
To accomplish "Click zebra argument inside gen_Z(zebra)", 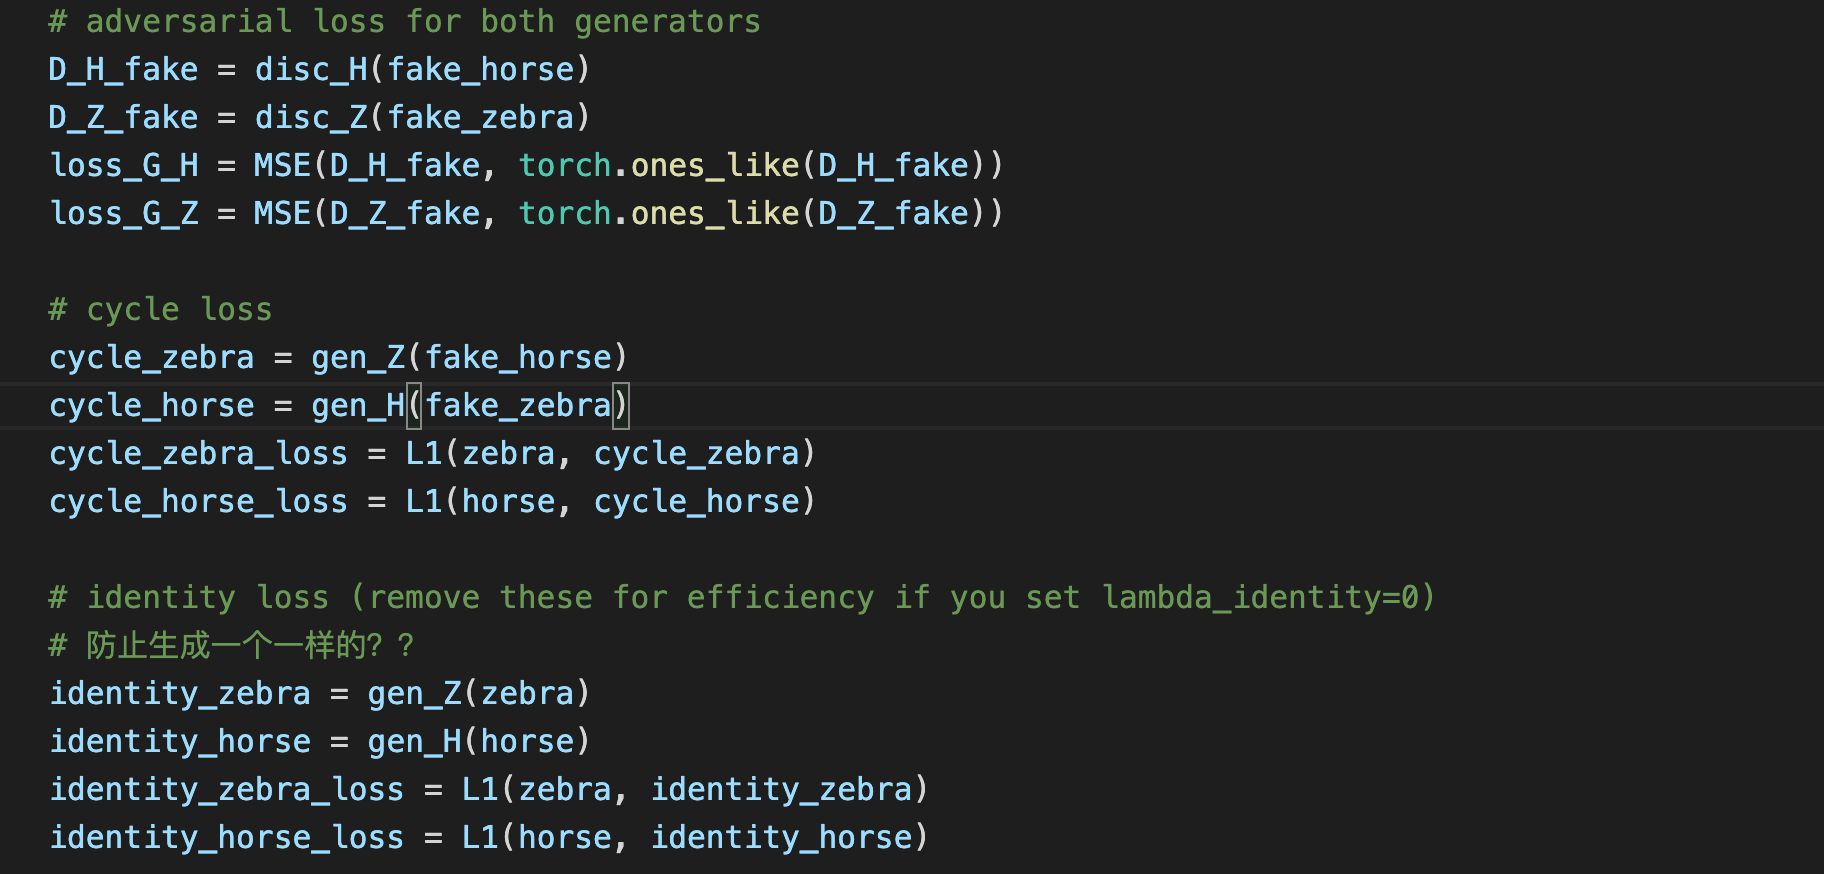I will point(528,693).
